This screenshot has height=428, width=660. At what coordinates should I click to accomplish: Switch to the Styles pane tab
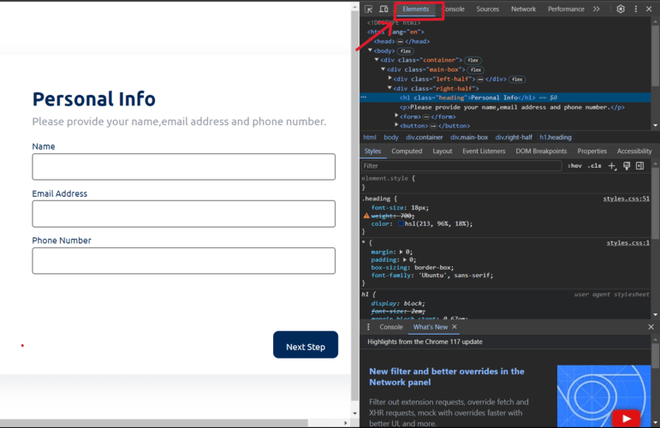tap(373, 151)
